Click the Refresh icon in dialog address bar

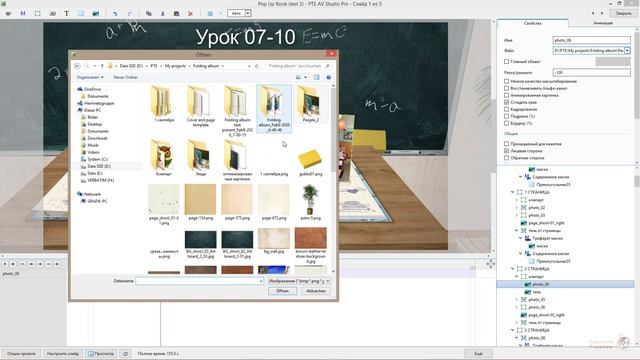coord(257,66)
